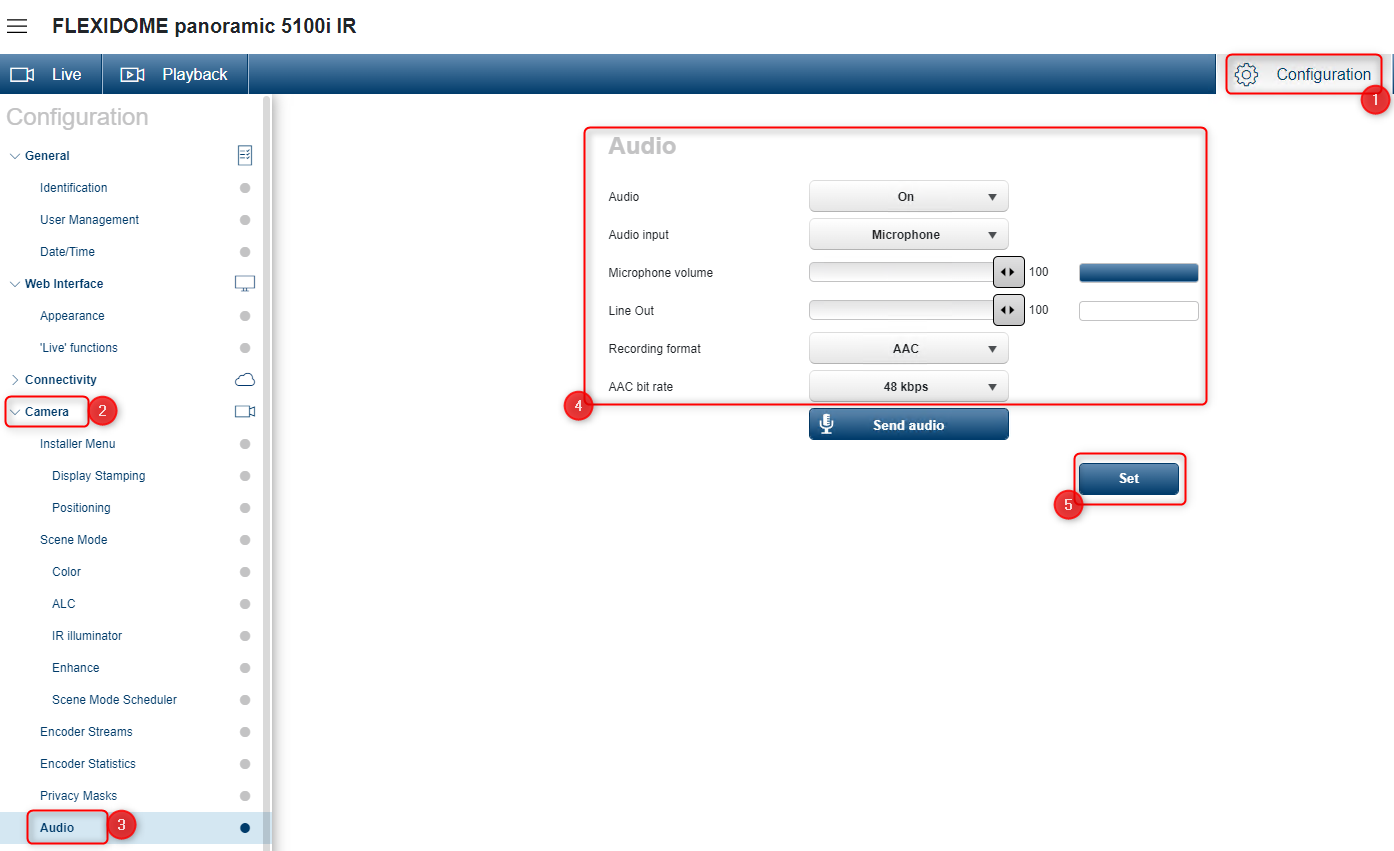Open IR illuminator settings
This screenshot has height=851, width=1394.
coord(87,635)
